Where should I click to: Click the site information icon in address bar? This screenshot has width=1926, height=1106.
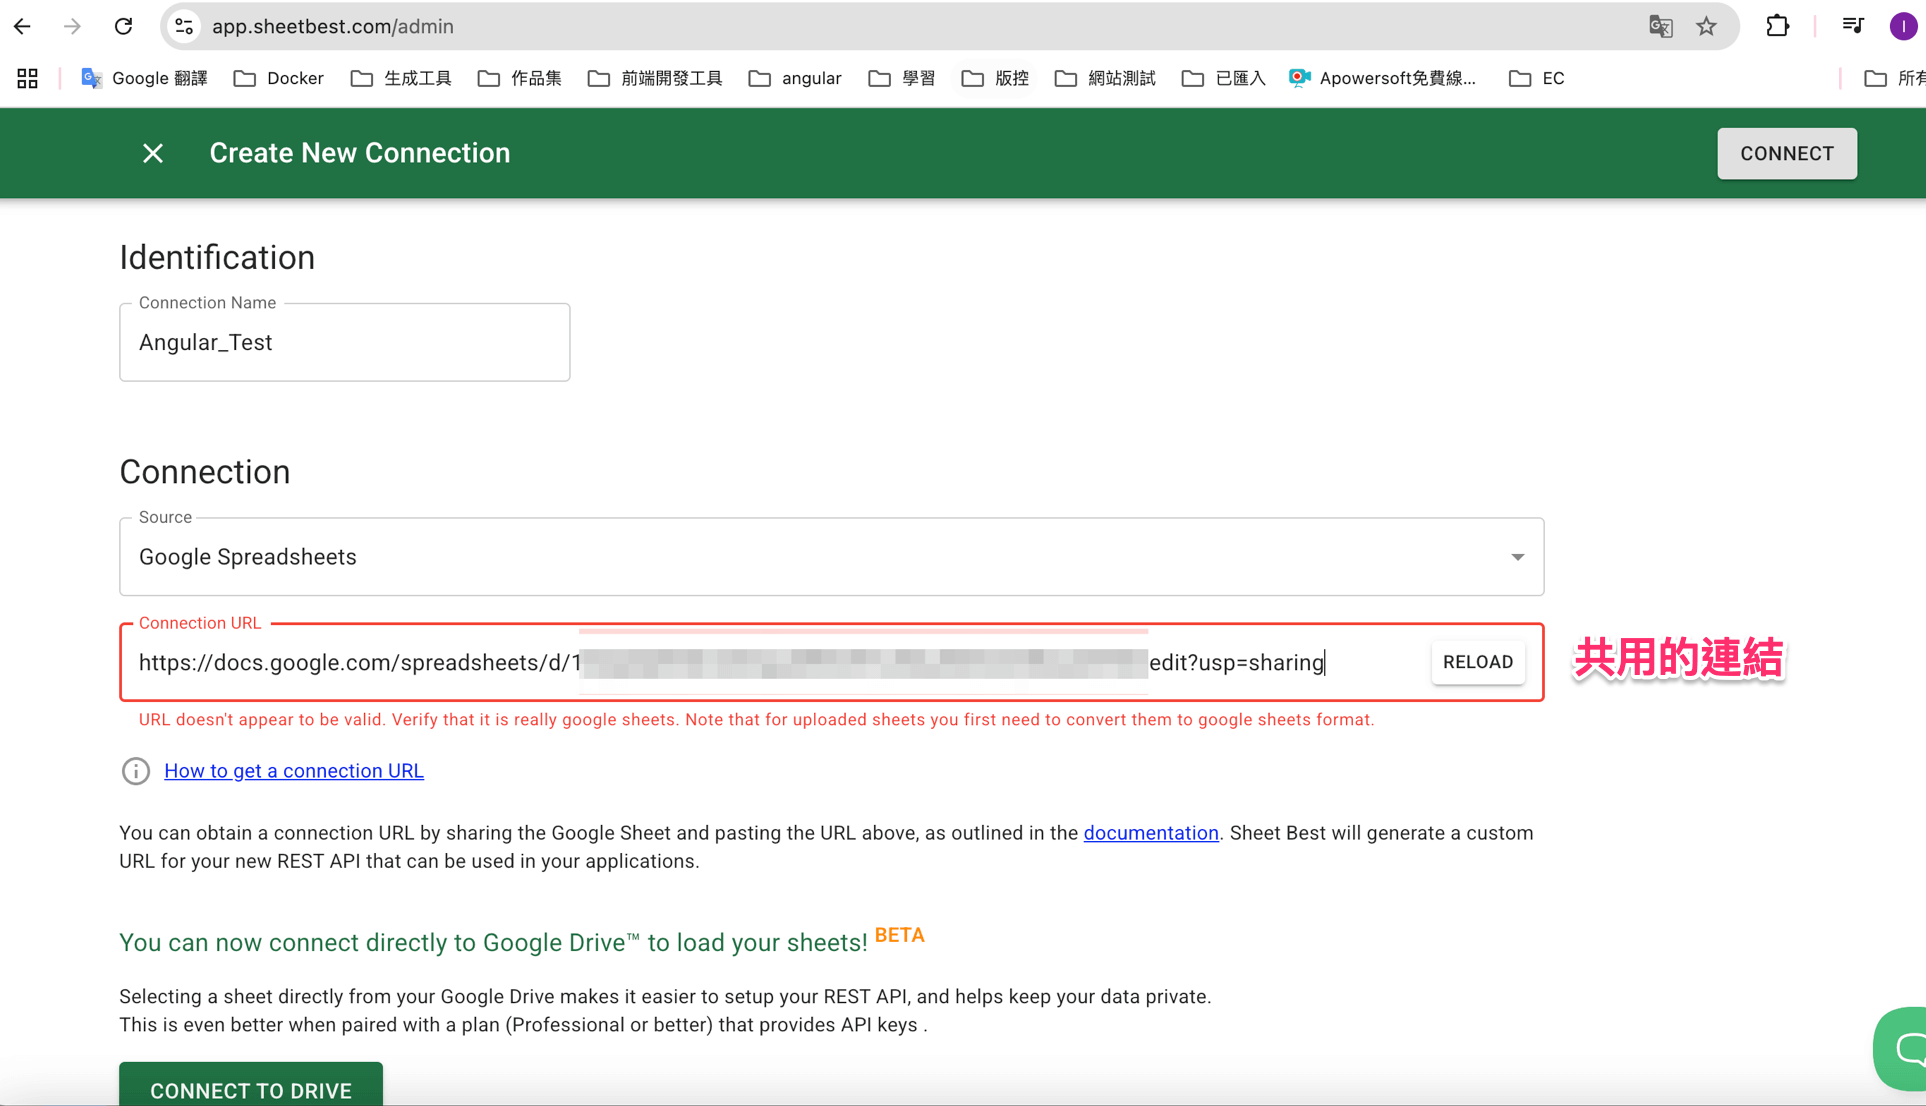184,27
